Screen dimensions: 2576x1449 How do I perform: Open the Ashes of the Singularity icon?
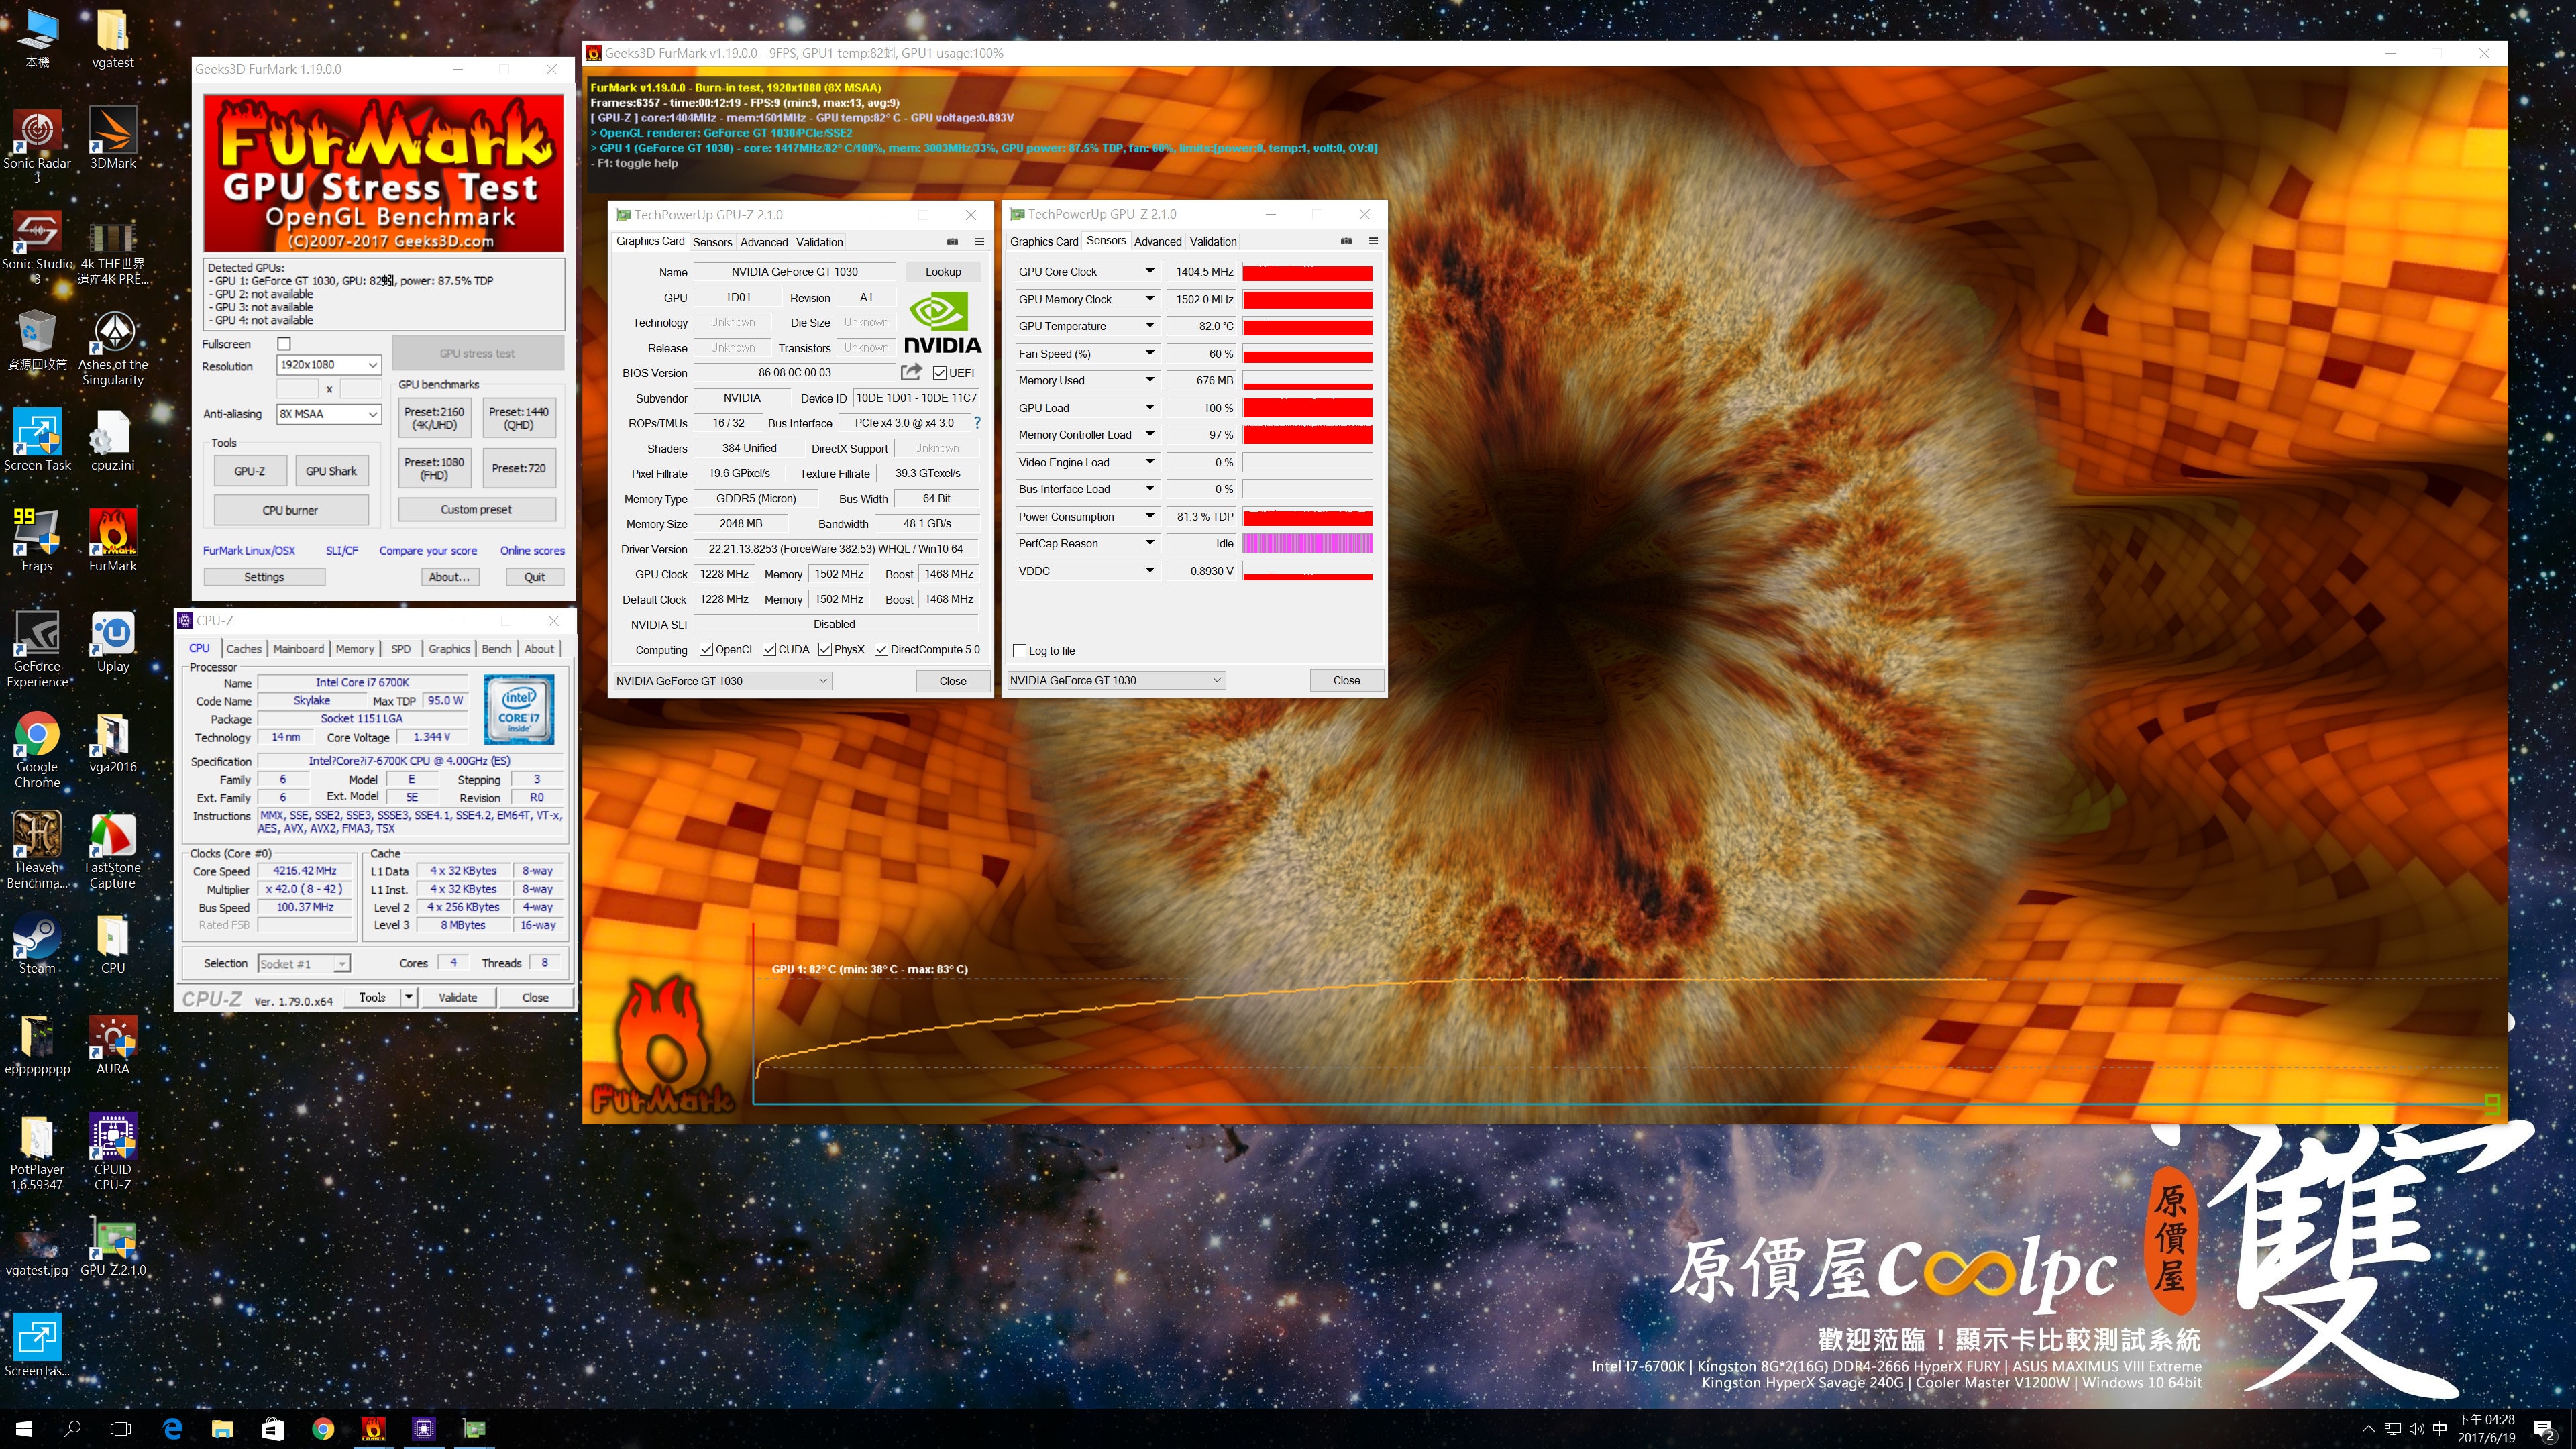[x=112, y=347]
